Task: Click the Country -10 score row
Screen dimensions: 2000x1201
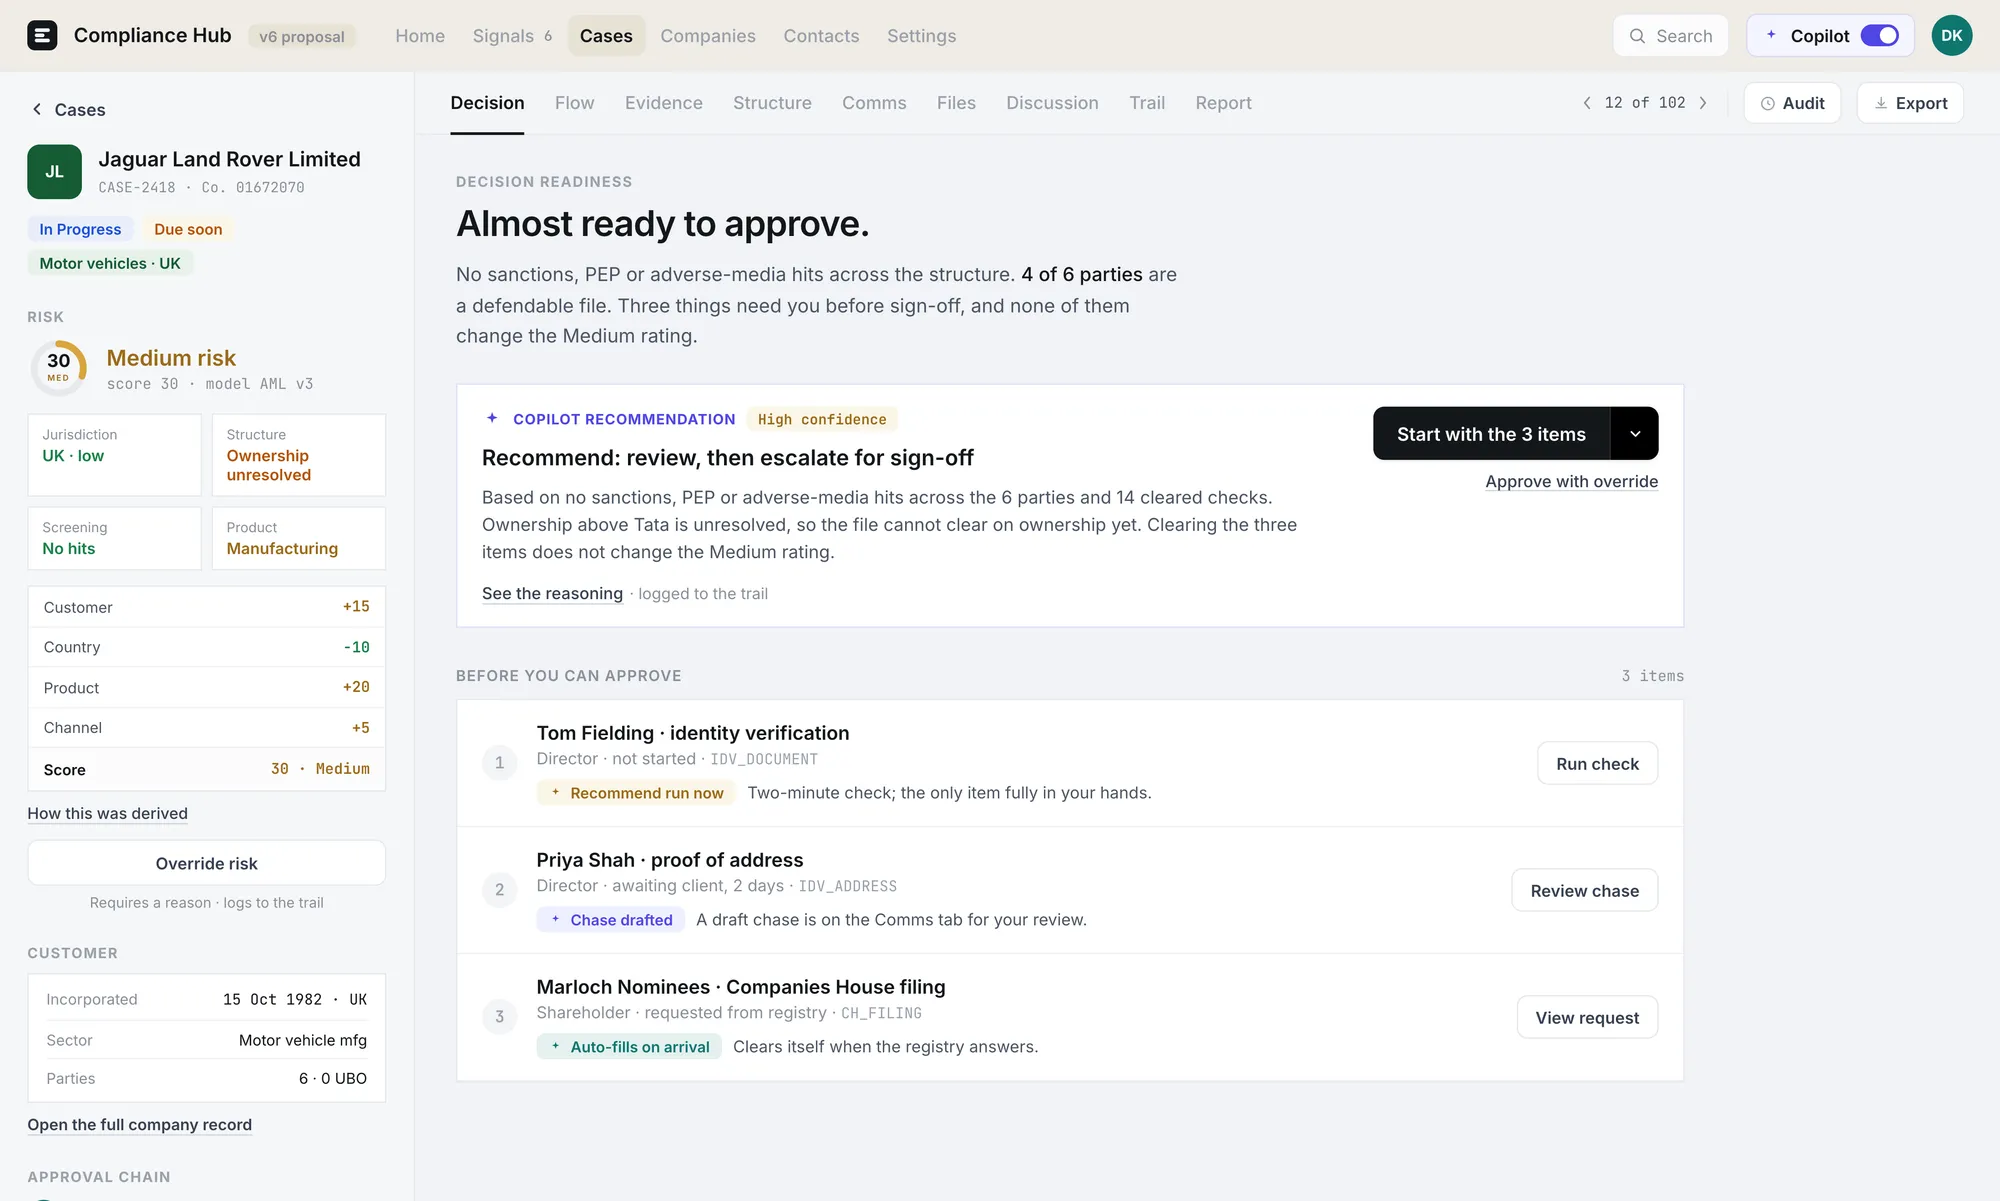Action: click(206, 647)
